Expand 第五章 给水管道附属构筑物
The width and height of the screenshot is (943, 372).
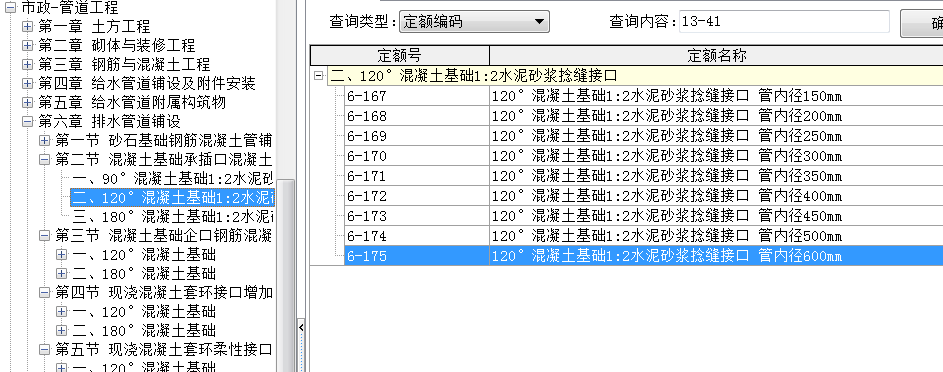coord(27,102)
